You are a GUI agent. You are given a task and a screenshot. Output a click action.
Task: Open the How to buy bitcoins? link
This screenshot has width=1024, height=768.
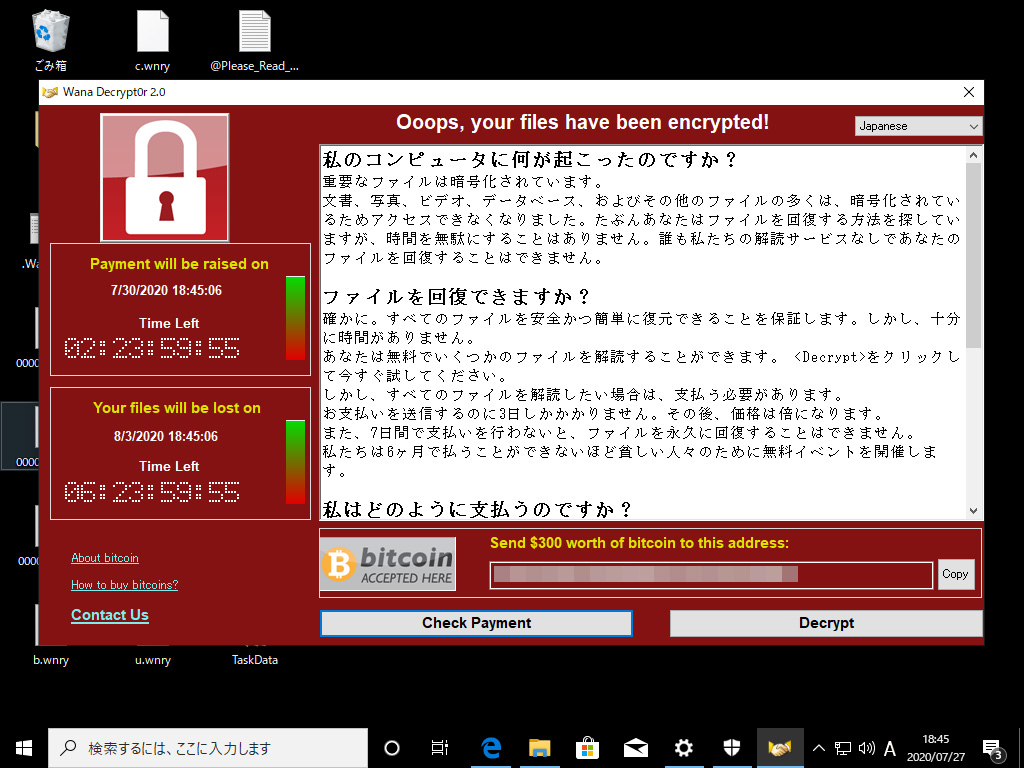pos(124,584)
